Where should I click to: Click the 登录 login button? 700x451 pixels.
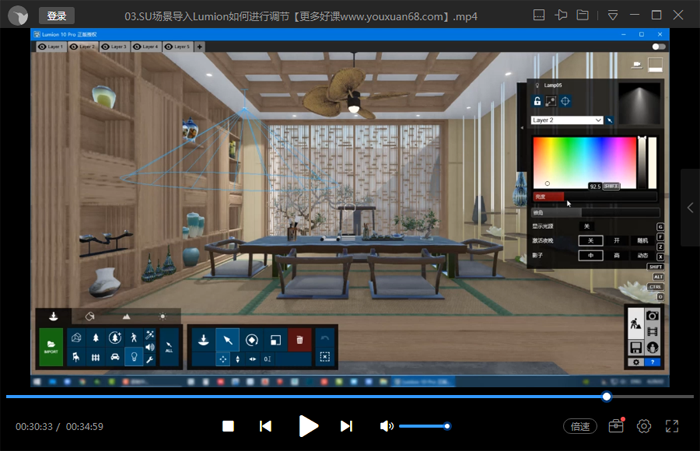point(56,16)
